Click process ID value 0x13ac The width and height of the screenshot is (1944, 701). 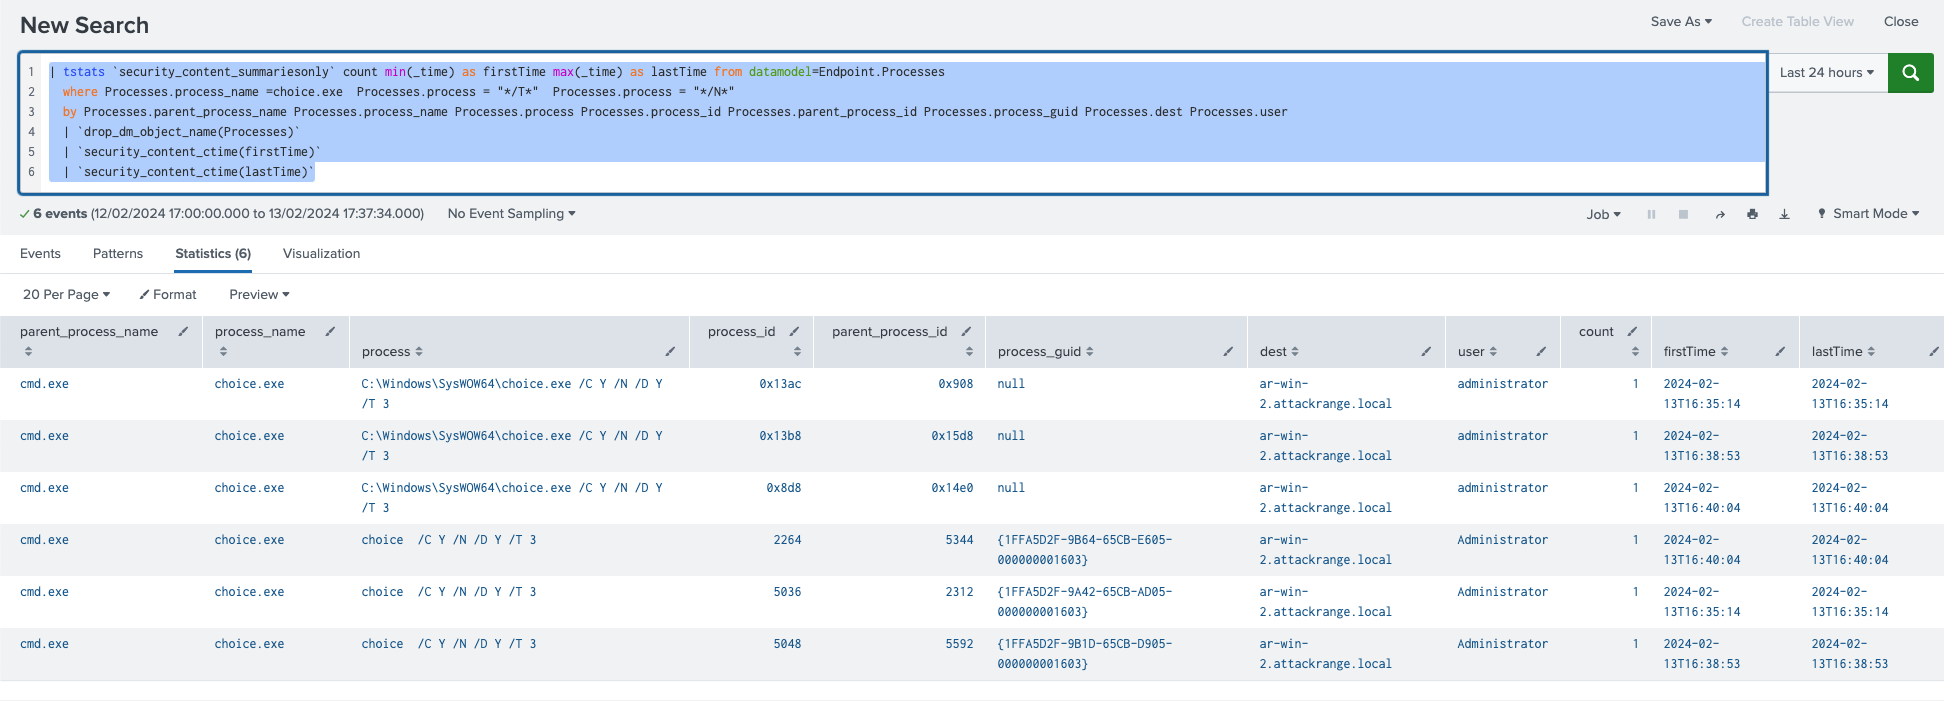[x=780, y=384]
